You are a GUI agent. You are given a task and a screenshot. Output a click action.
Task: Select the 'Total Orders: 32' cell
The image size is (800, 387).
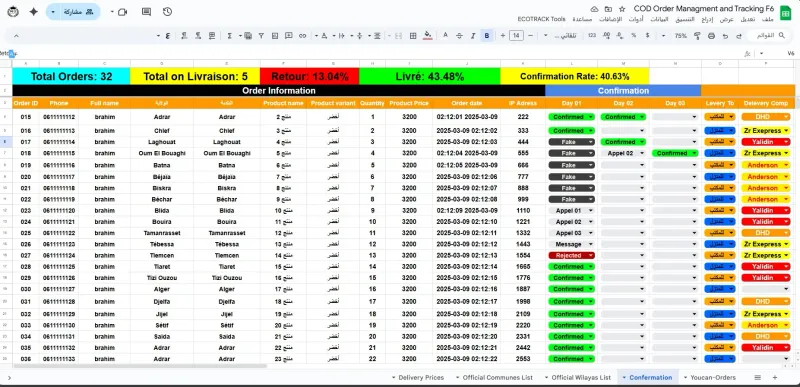click(71, 76)
